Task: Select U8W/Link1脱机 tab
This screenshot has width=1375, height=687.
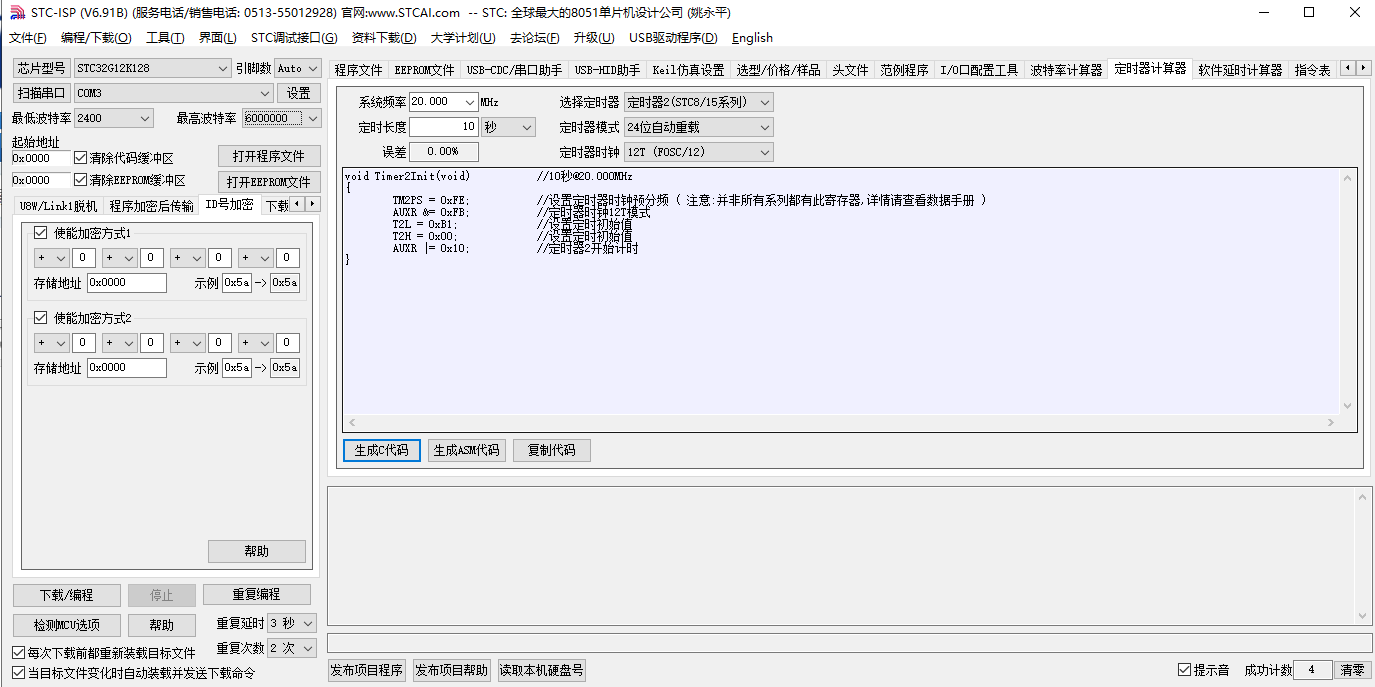Action: (59, 205)
